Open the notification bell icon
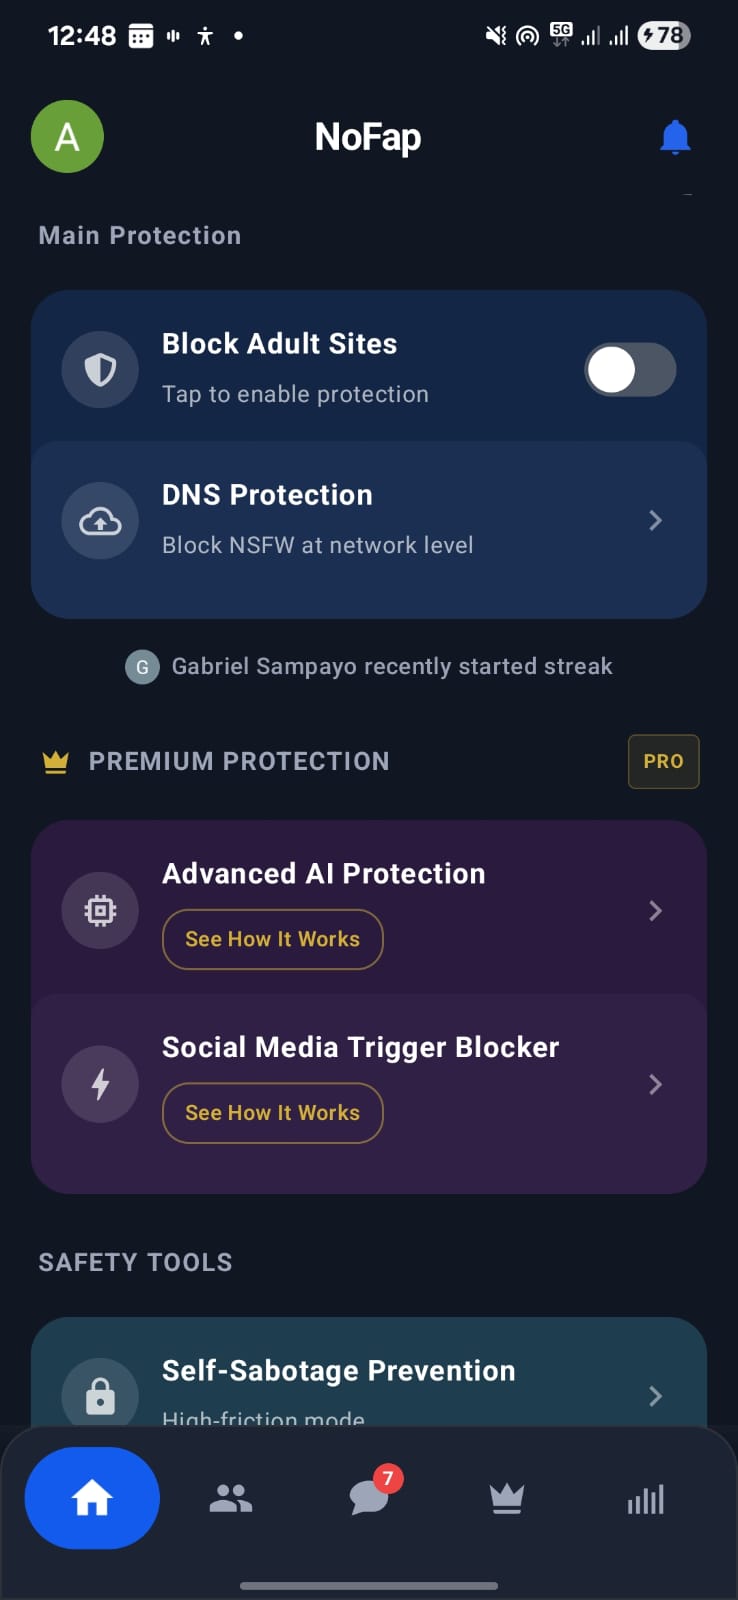Screen dimensions: 738x1600 (675, 136)
